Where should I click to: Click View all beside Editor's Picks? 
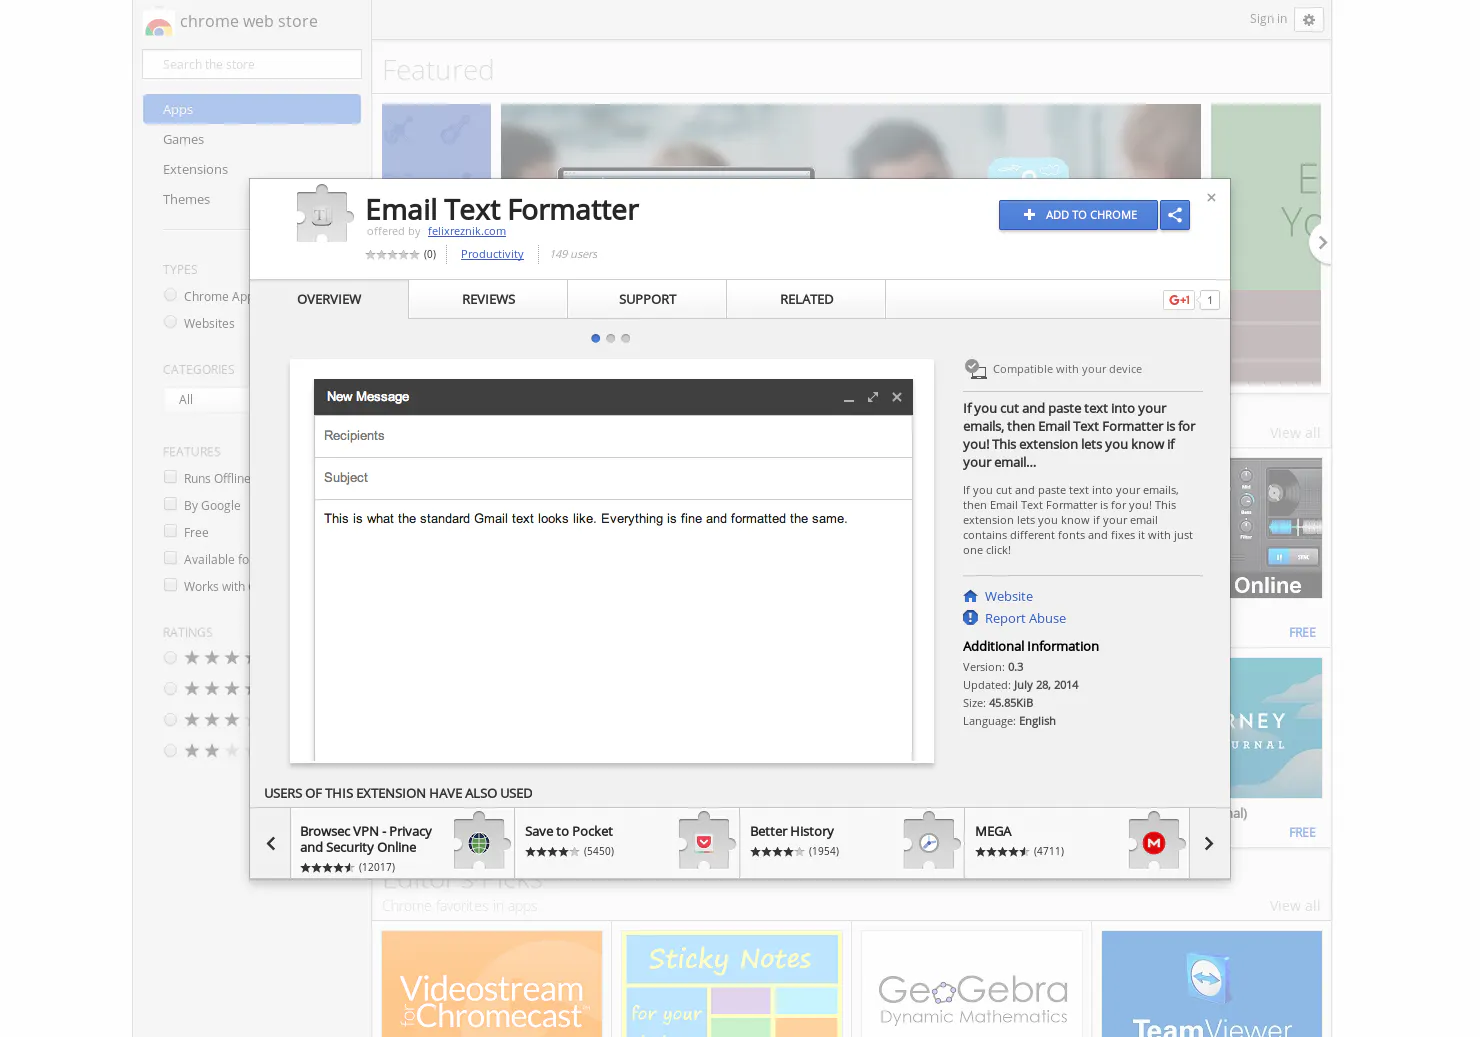point(1295,906)
